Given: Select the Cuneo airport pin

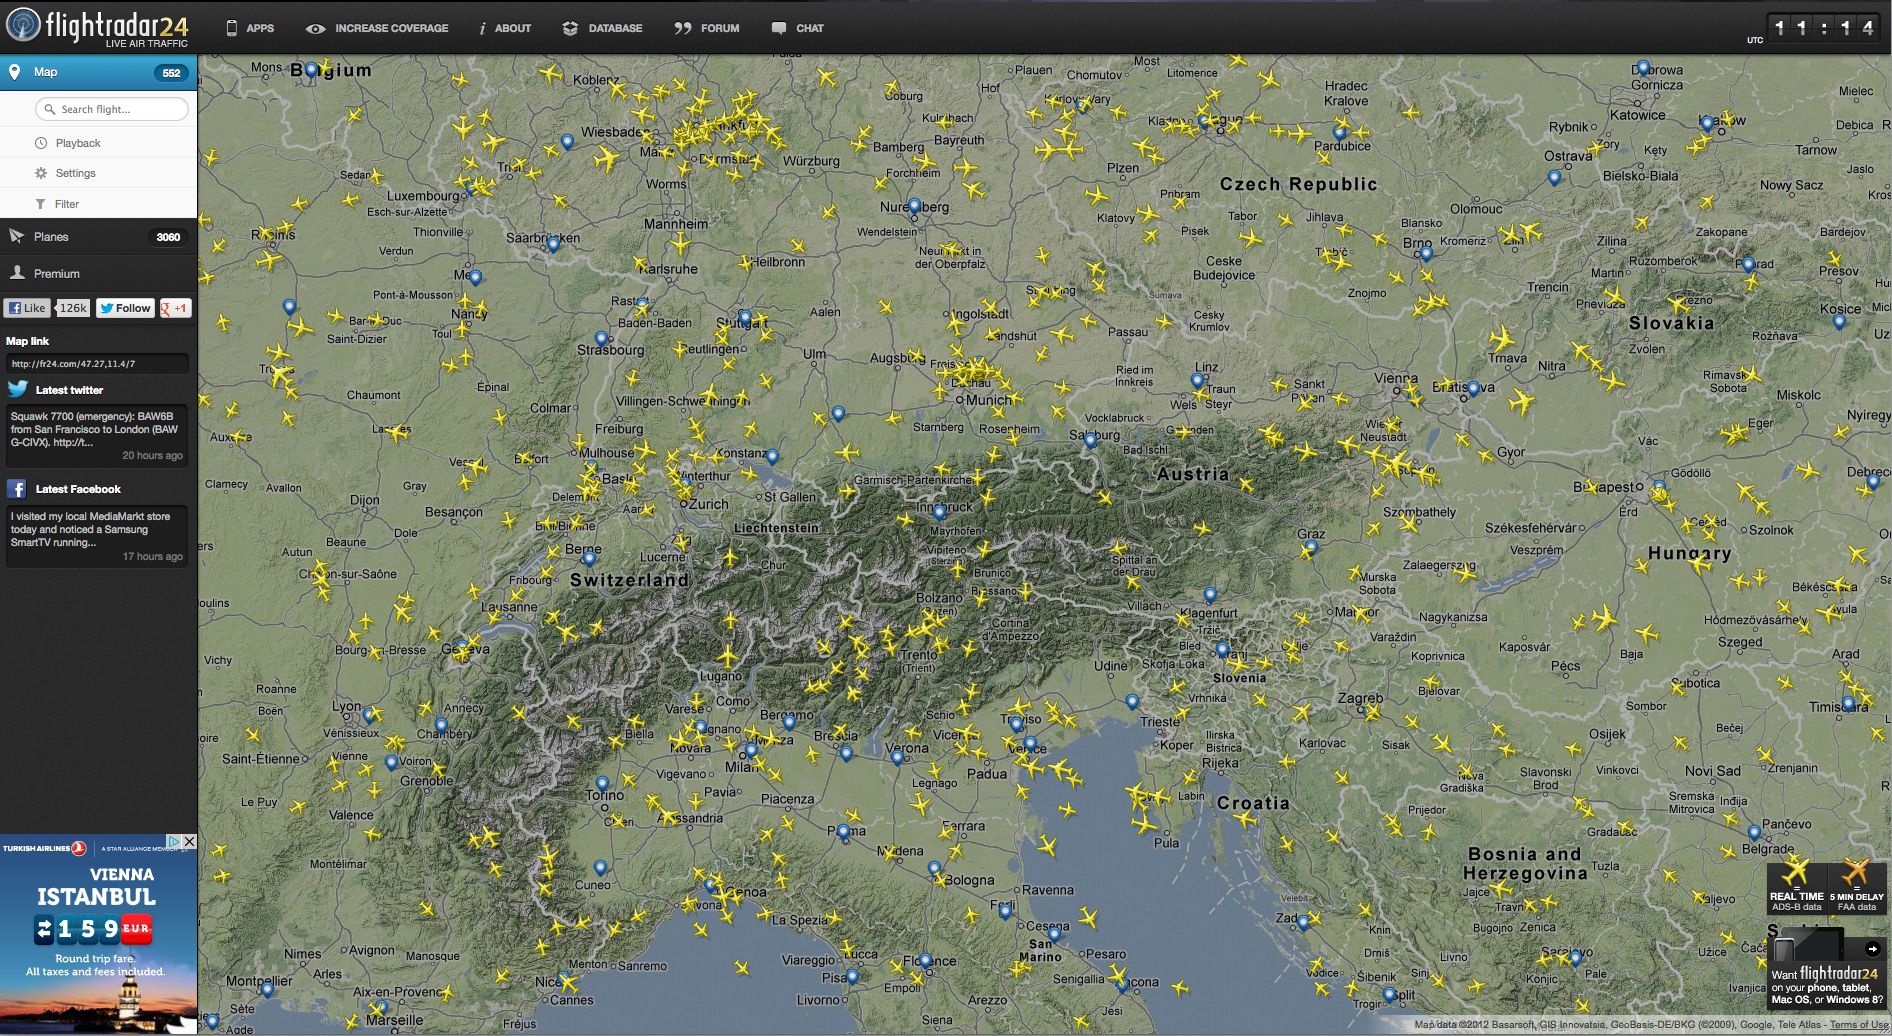Looking at the screenshot, I should [600, 868].
